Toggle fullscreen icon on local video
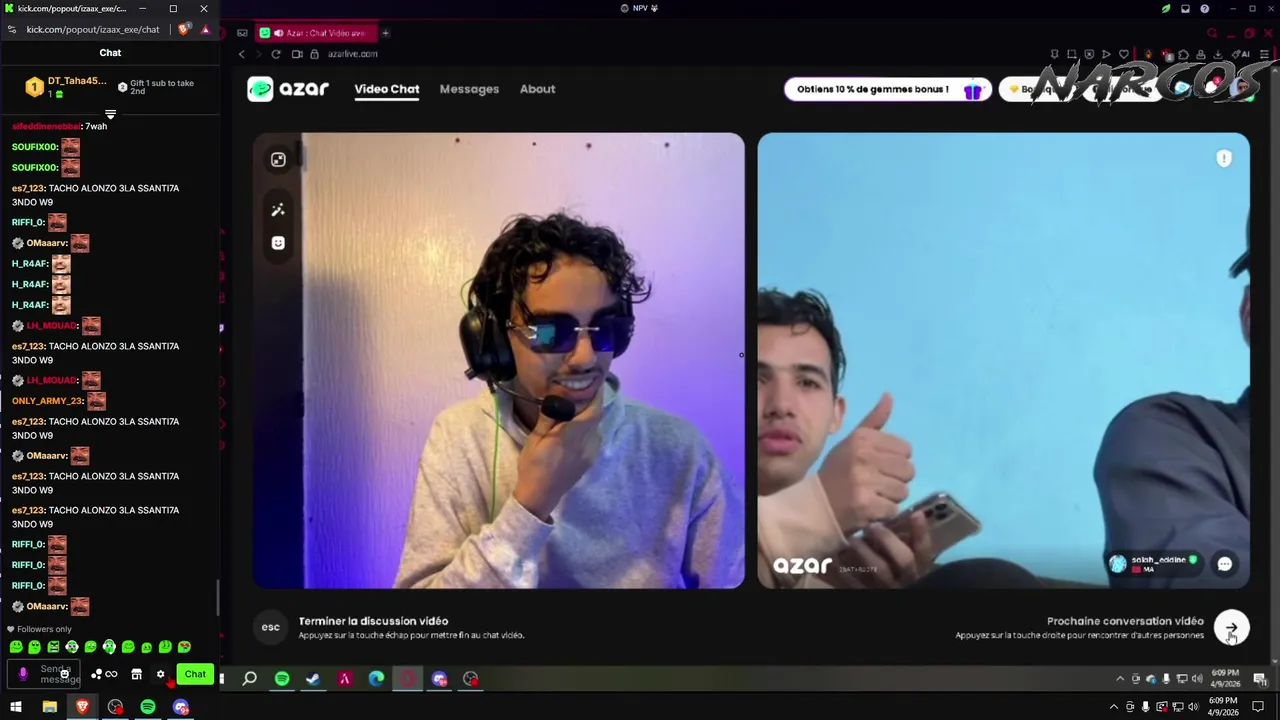1280x720 pixels. [278, 160]
